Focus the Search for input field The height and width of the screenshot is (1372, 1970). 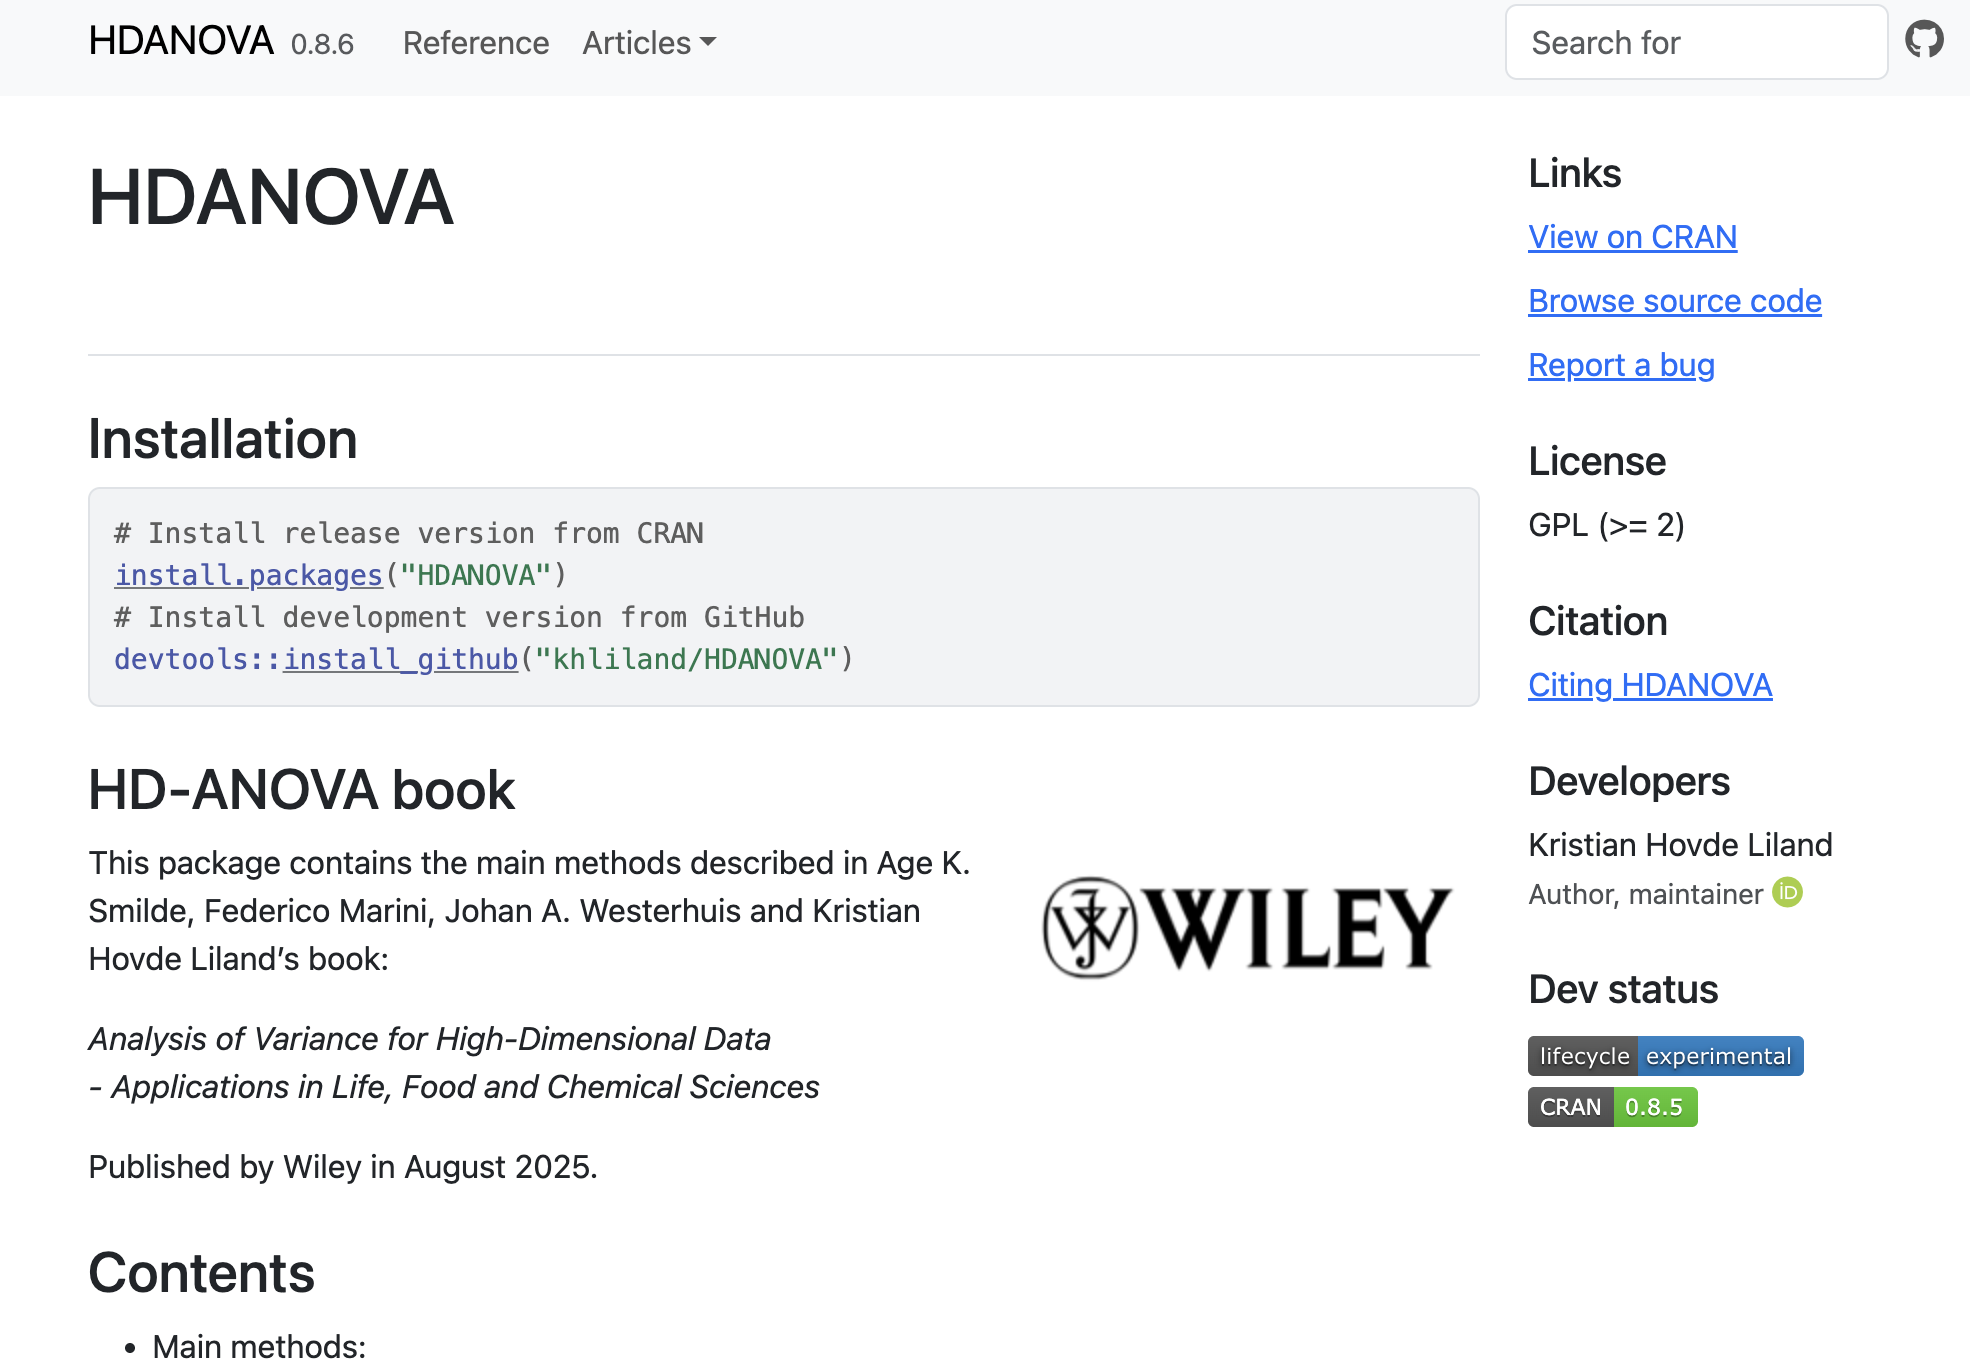pyautogui.click(x=1696, y=42)
